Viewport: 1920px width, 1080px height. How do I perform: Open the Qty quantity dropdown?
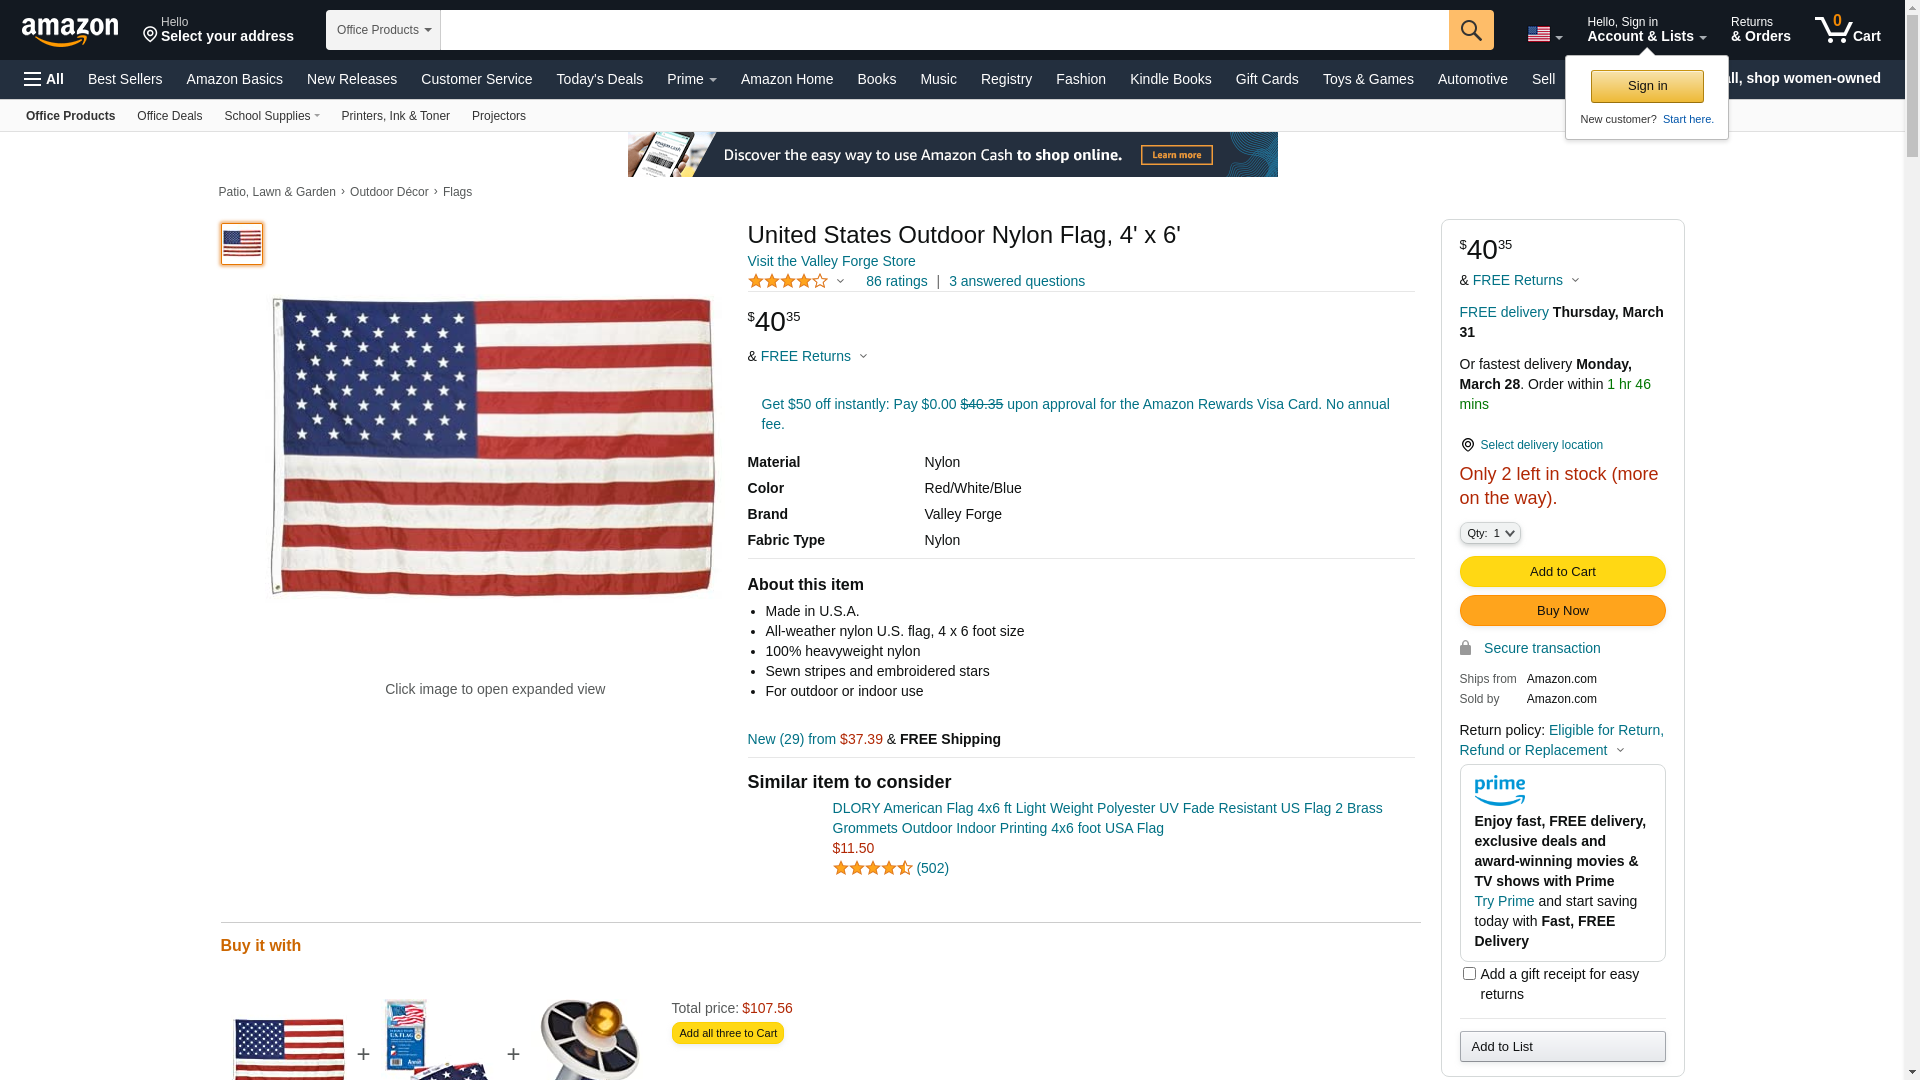1490,533
